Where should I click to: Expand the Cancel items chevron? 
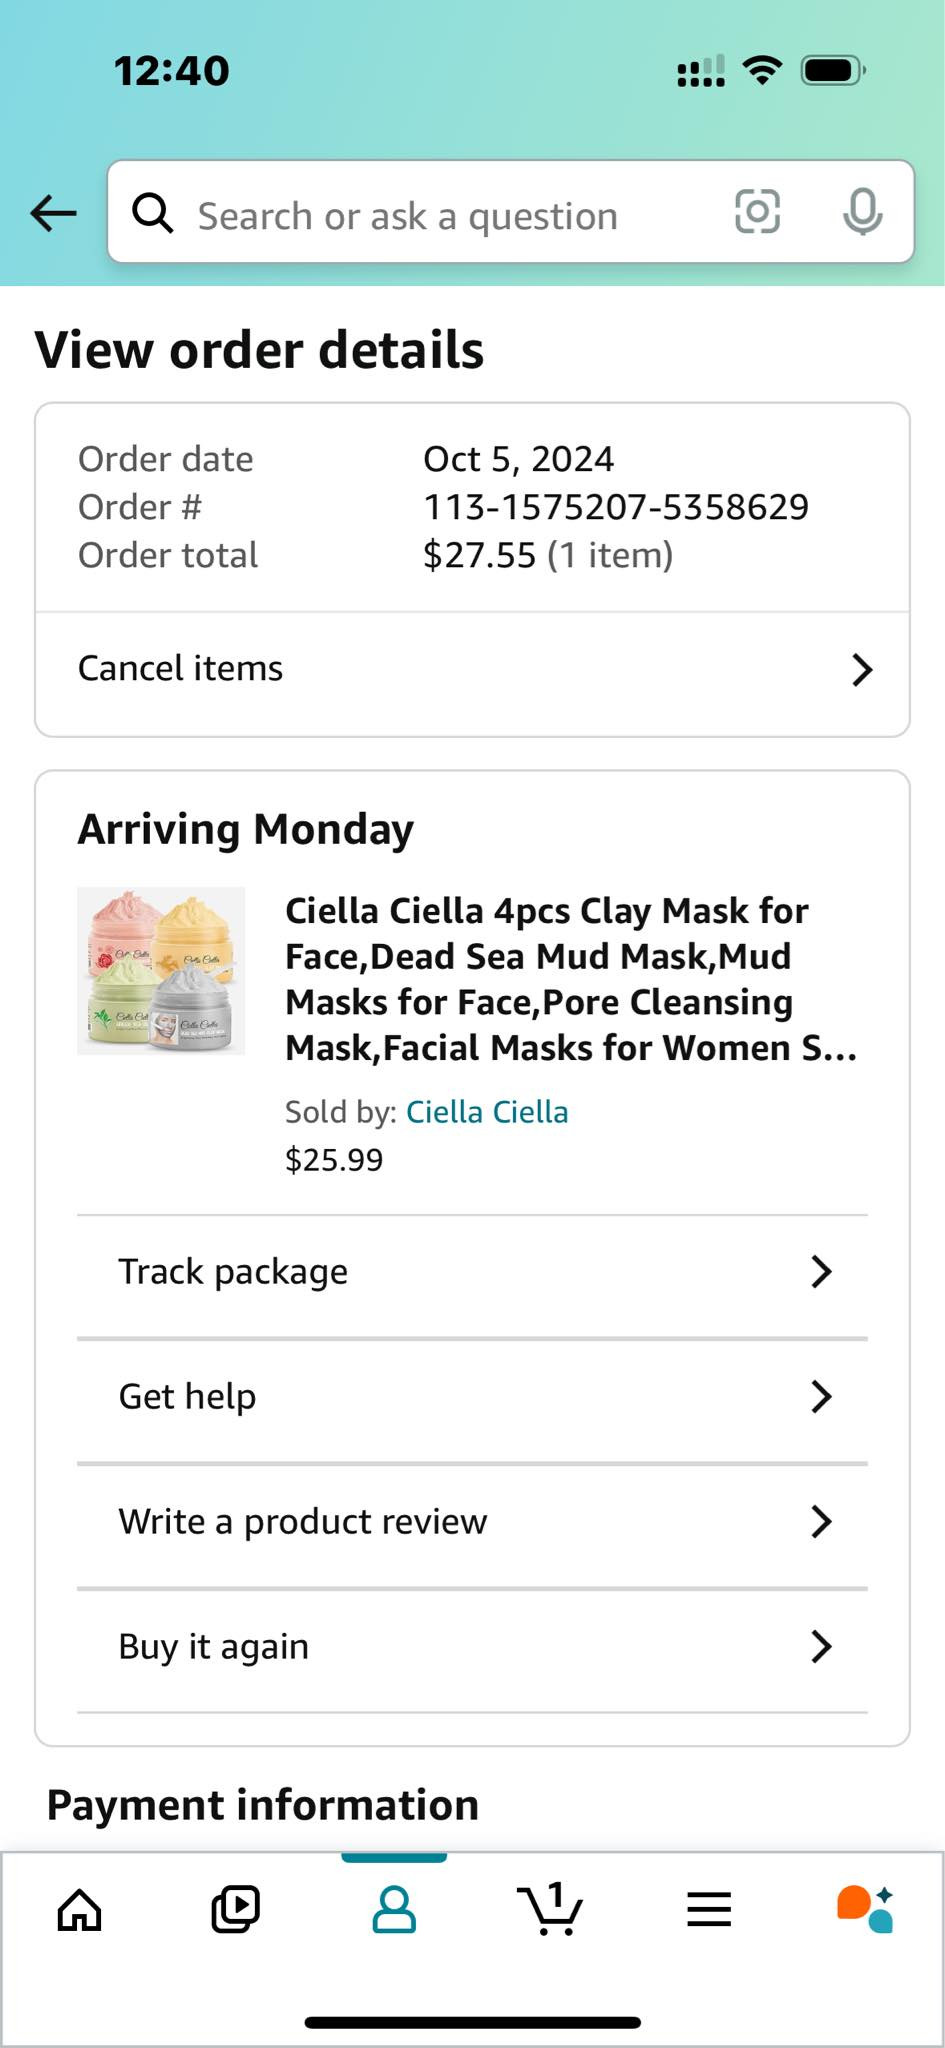(862, 669)
